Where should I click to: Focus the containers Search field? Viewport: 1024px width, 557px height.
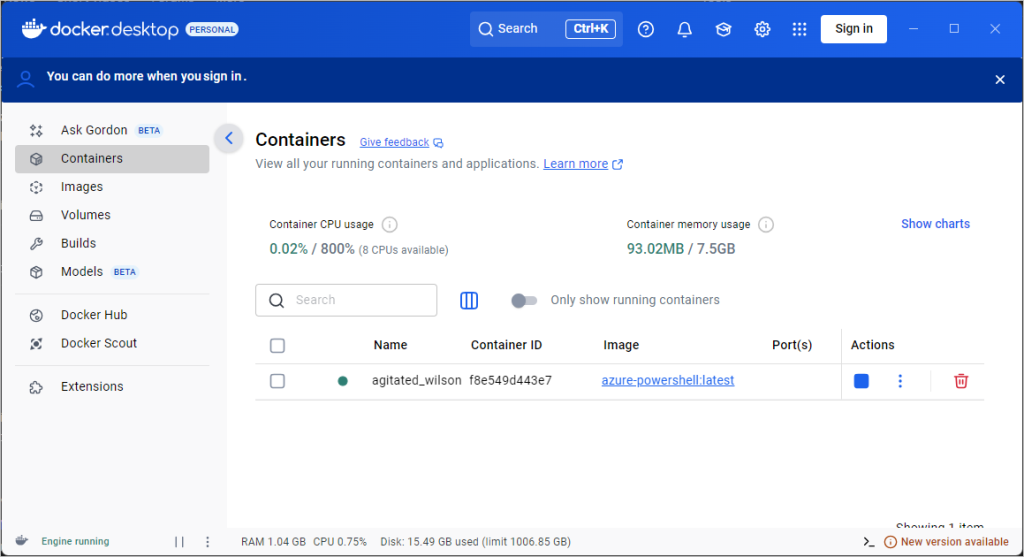coord(346,300)
